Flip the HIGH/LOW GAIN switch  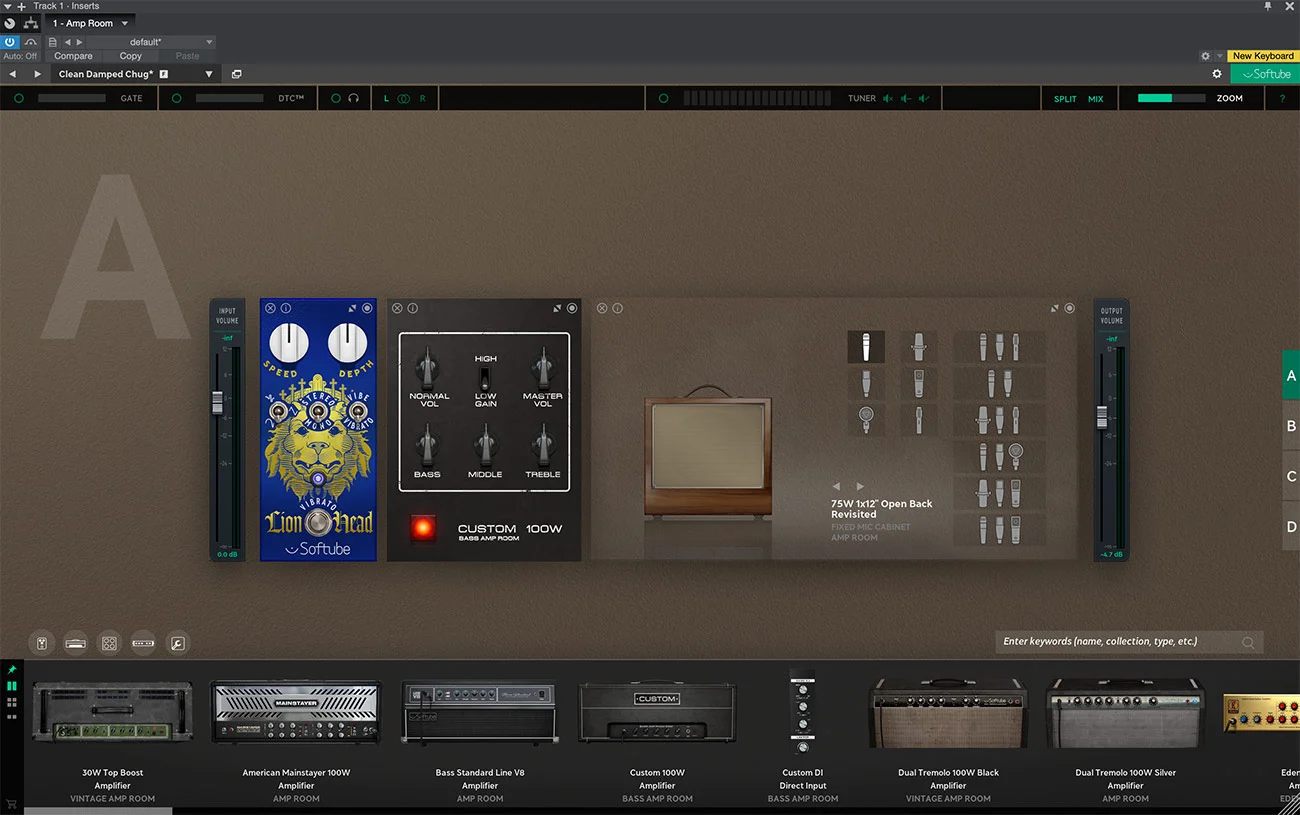pyautogui.click(x=485, y=378)
